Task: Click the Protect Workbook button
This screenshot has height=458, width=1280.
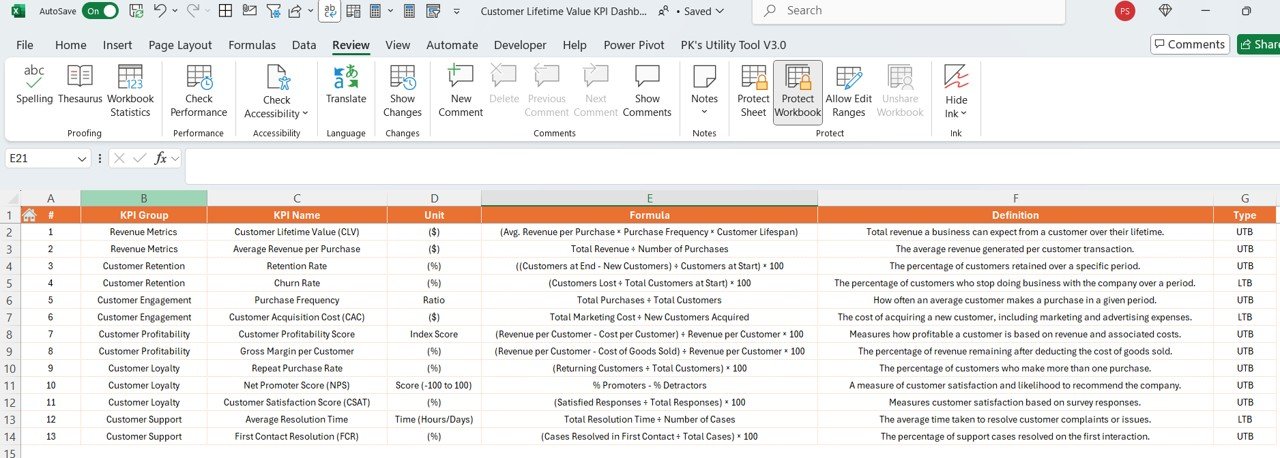Action: pyautogui.click(x=798, y=90)
